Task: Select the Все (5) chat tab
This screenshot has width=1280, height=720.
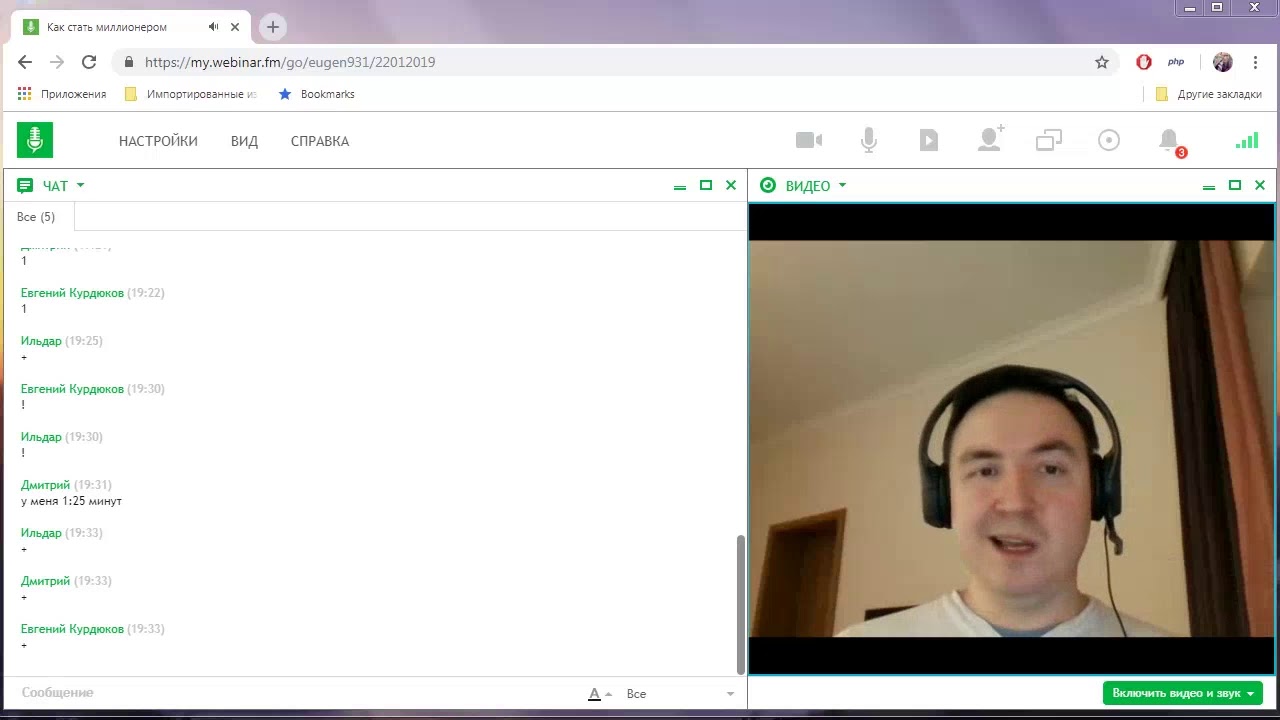Action: click(36, 217)
